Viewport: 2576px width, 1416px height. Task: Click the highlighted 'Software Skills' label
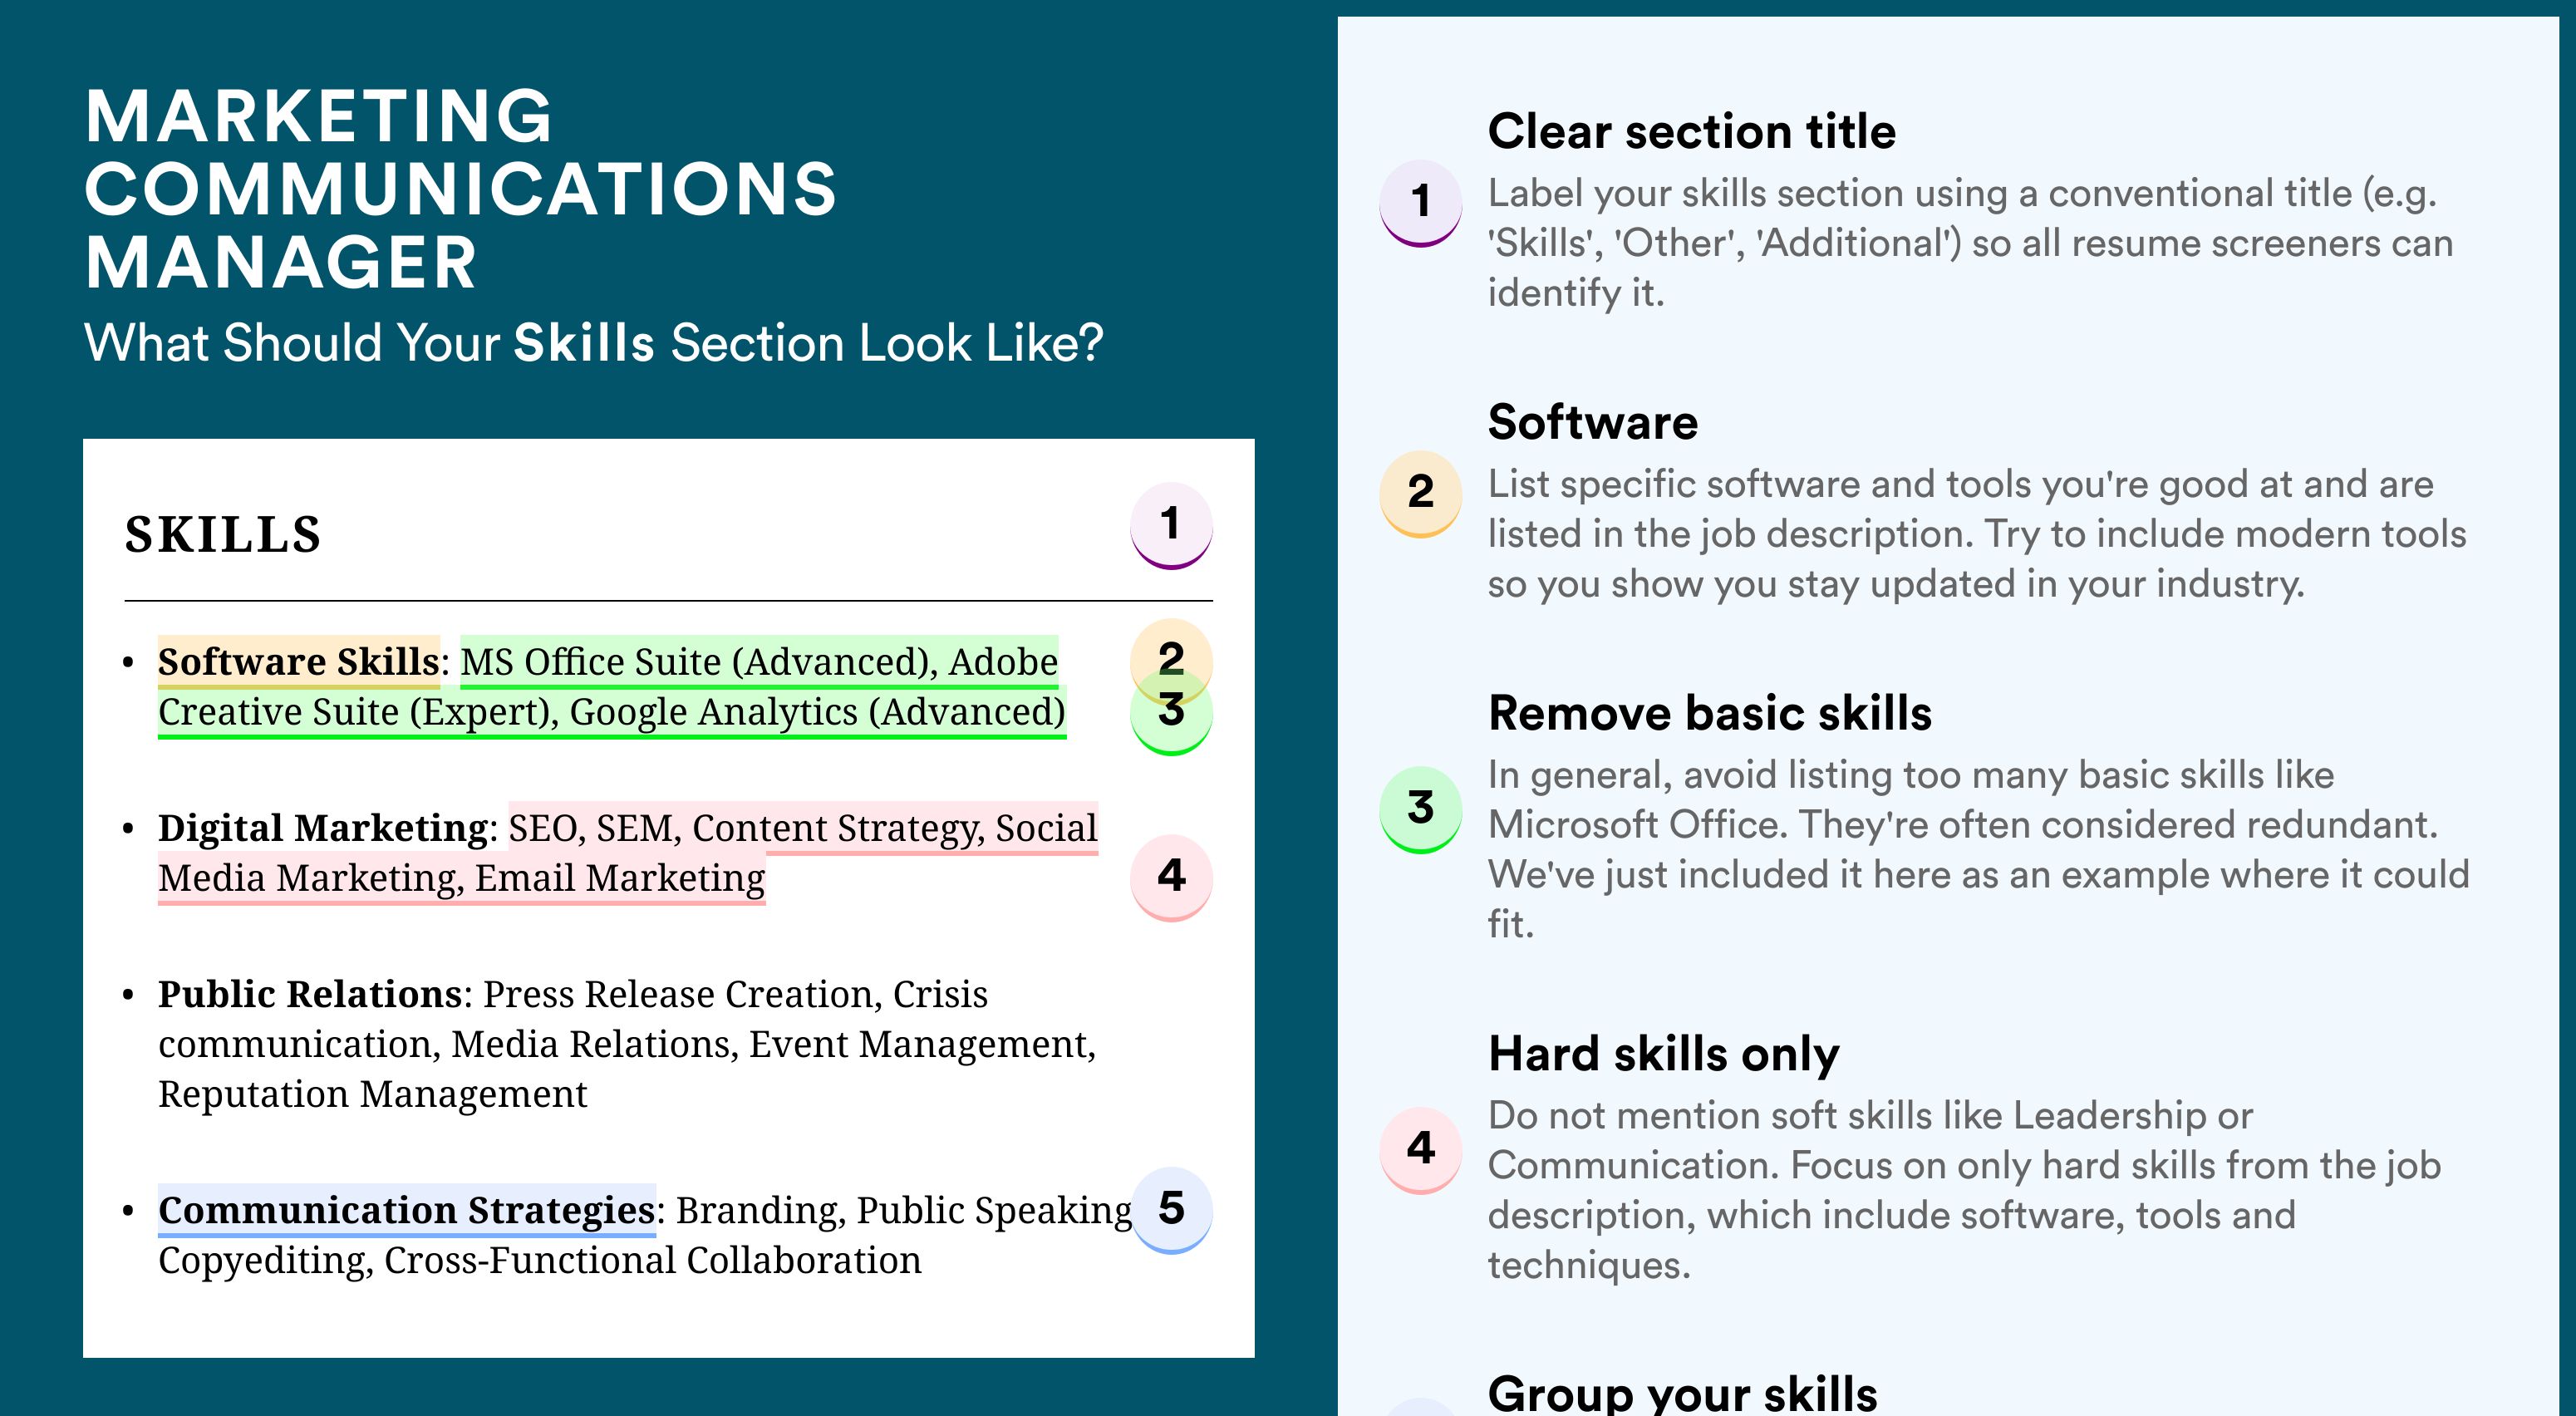(299, 662)
